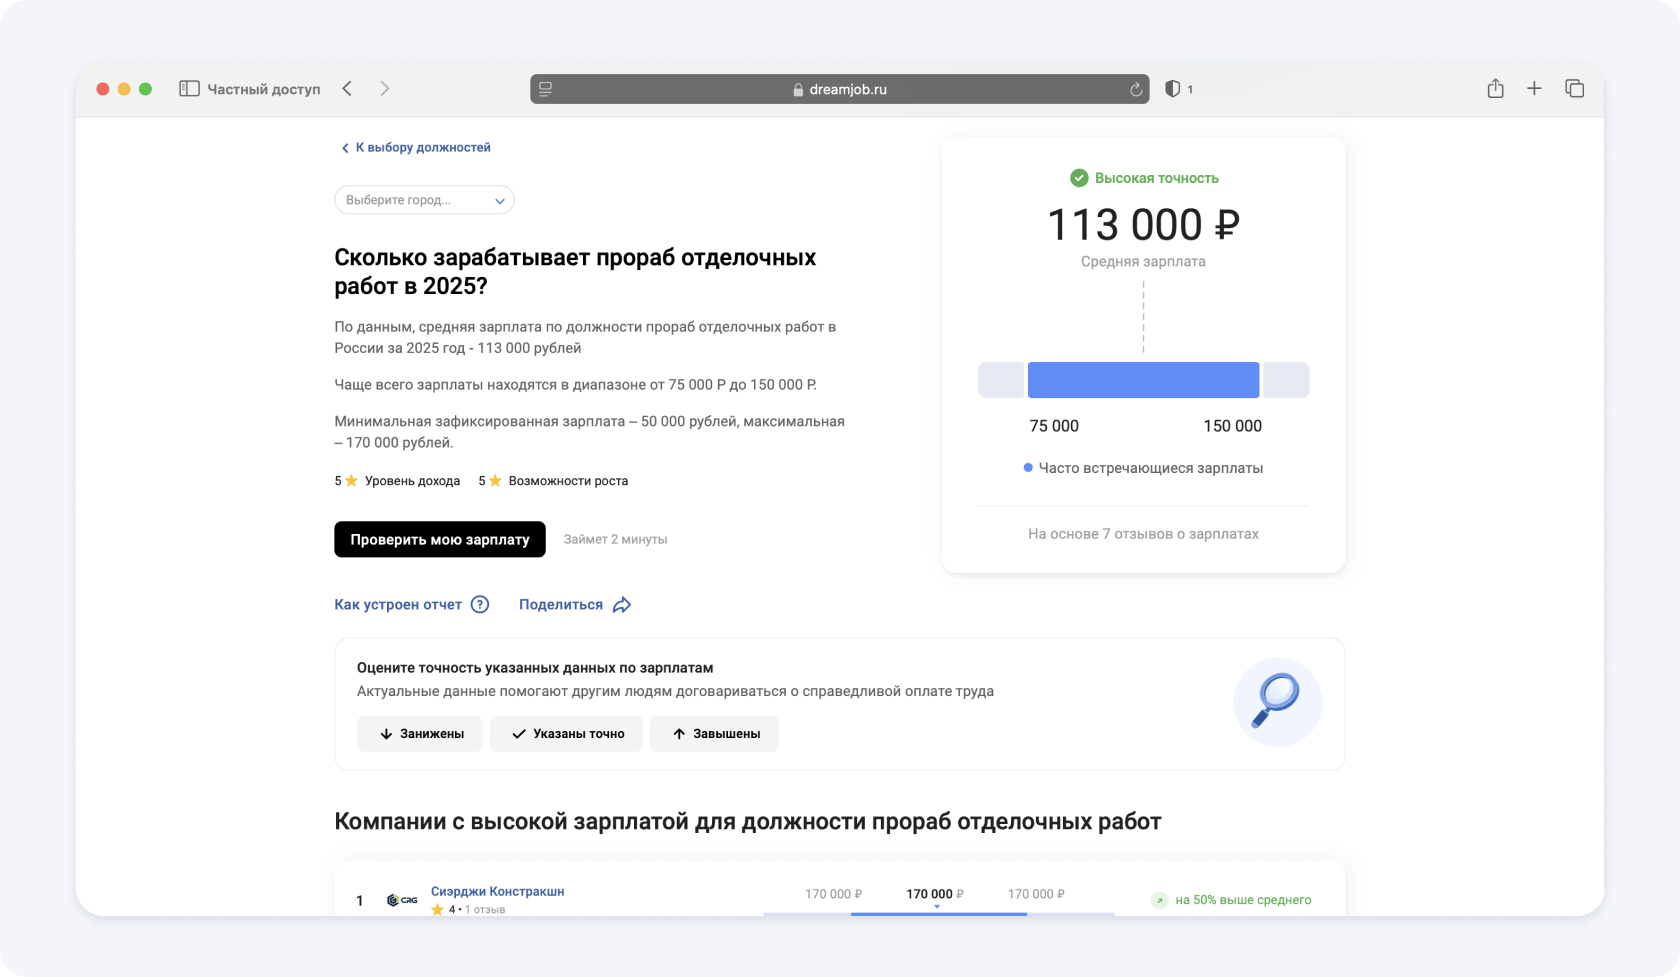Show tab overview icon
1680x977 pixels.
coord(1574,89)
